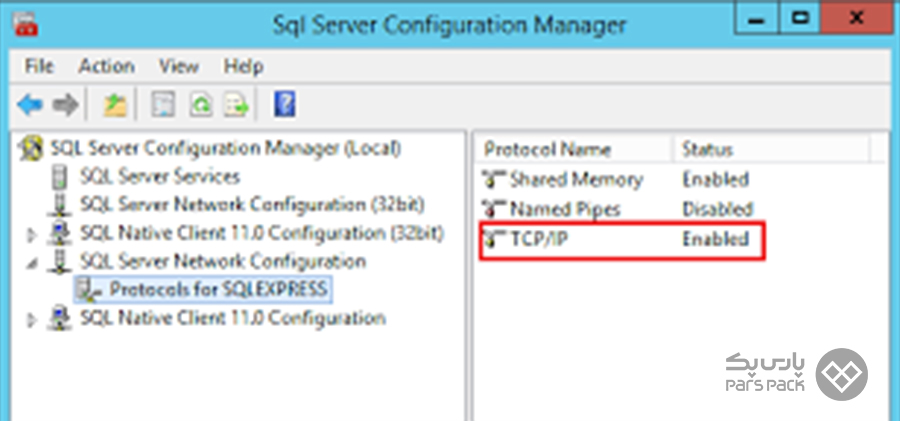Click the Back arrow toolbar icon
900x421 pixels.
tap(30, 105)
